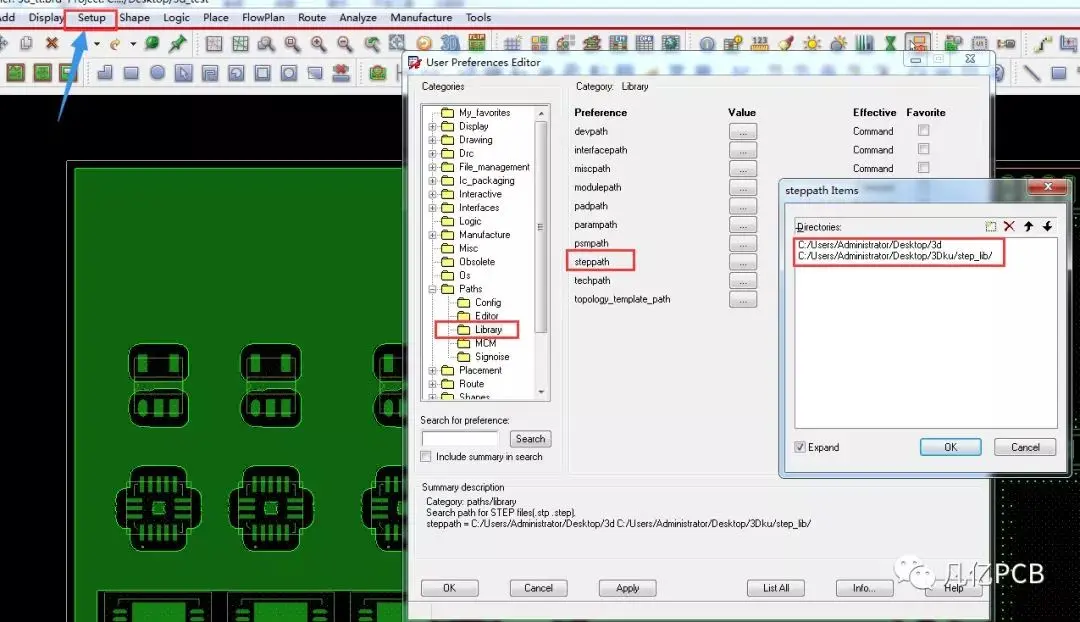Screen dimensions: 1080x622
Task: Open the steppath value '...' button
Action: (742, 262)
